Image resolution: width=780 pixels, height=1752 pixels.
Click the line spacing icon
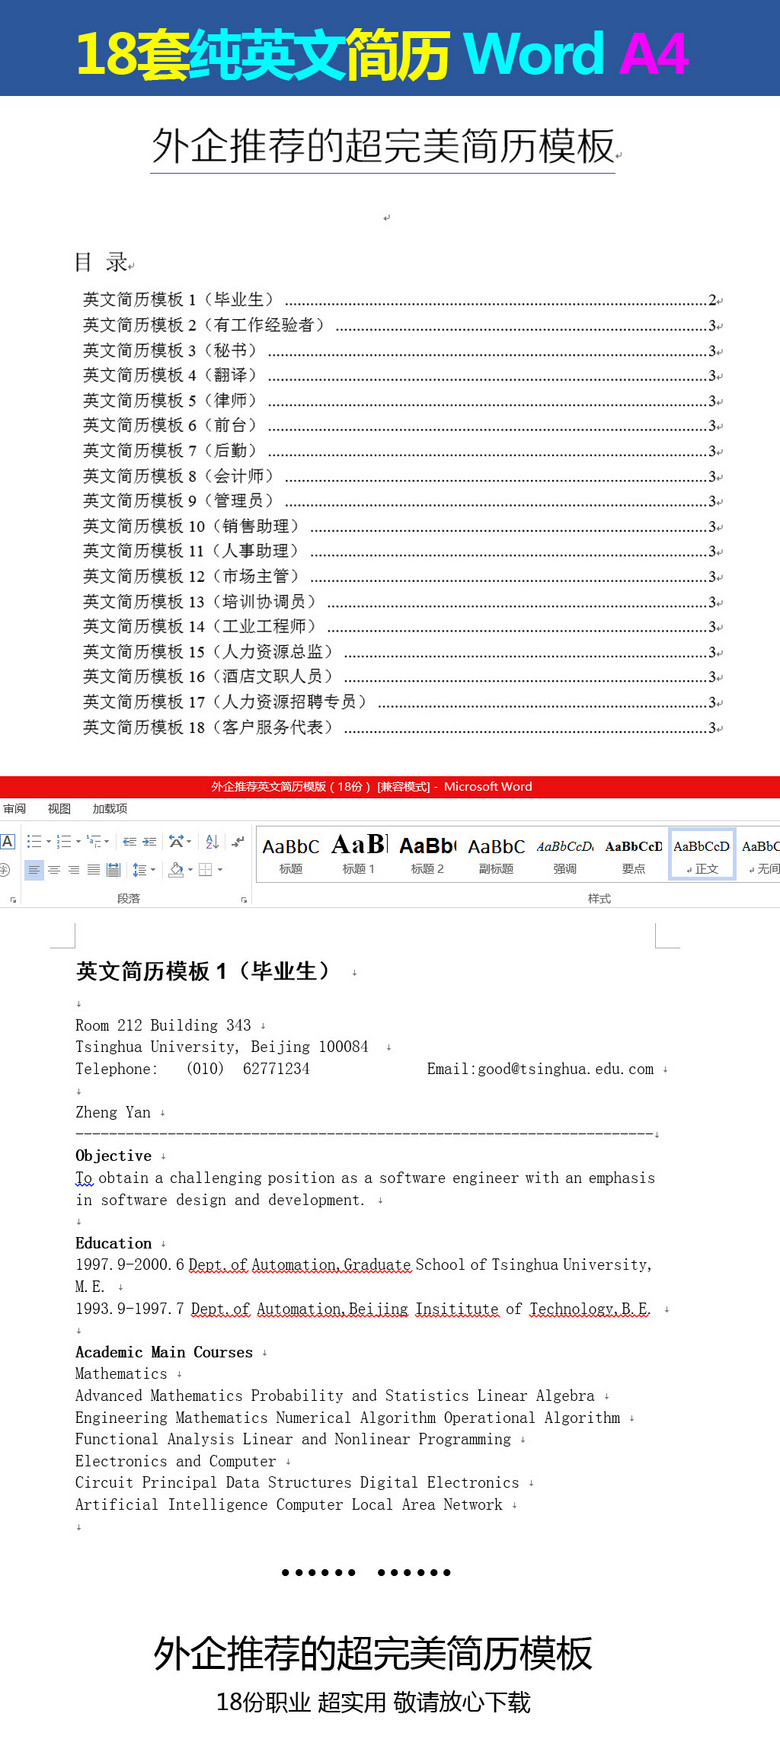pyautogui.click(x=139, y=870)
